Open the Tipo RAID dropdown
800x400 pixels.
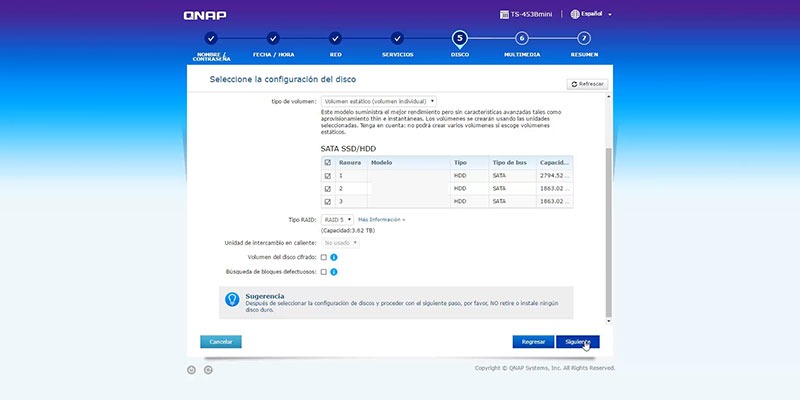(337, 219)
